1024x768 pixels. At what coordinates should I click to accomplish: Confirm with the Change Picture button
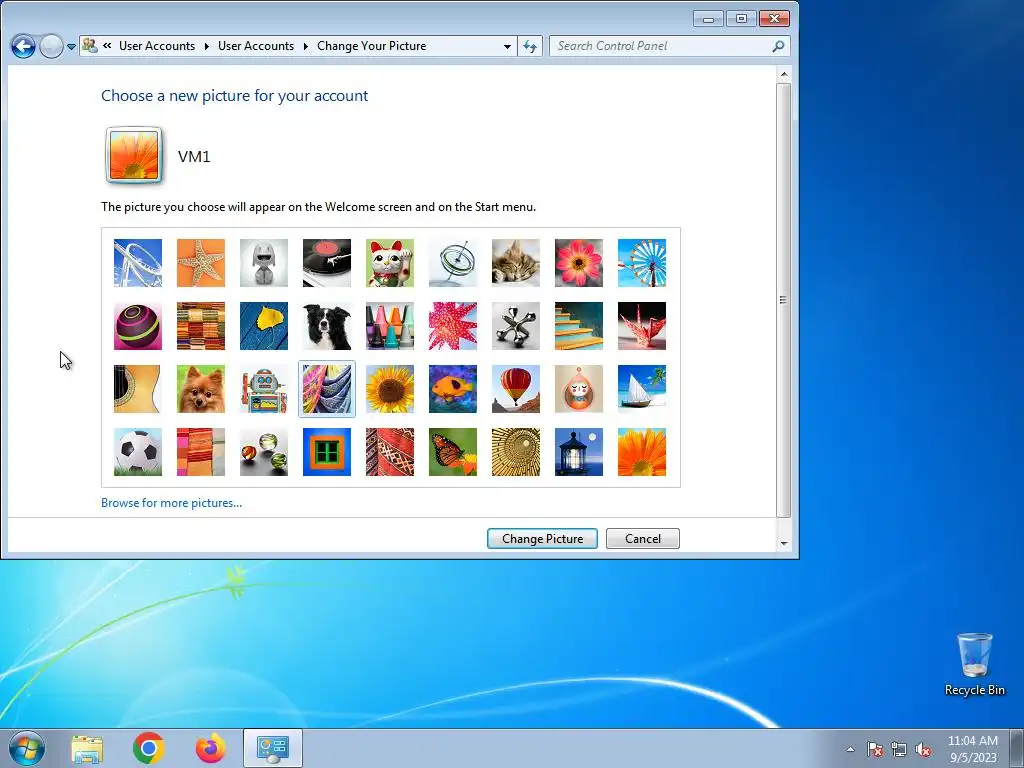tap(542, 539)
